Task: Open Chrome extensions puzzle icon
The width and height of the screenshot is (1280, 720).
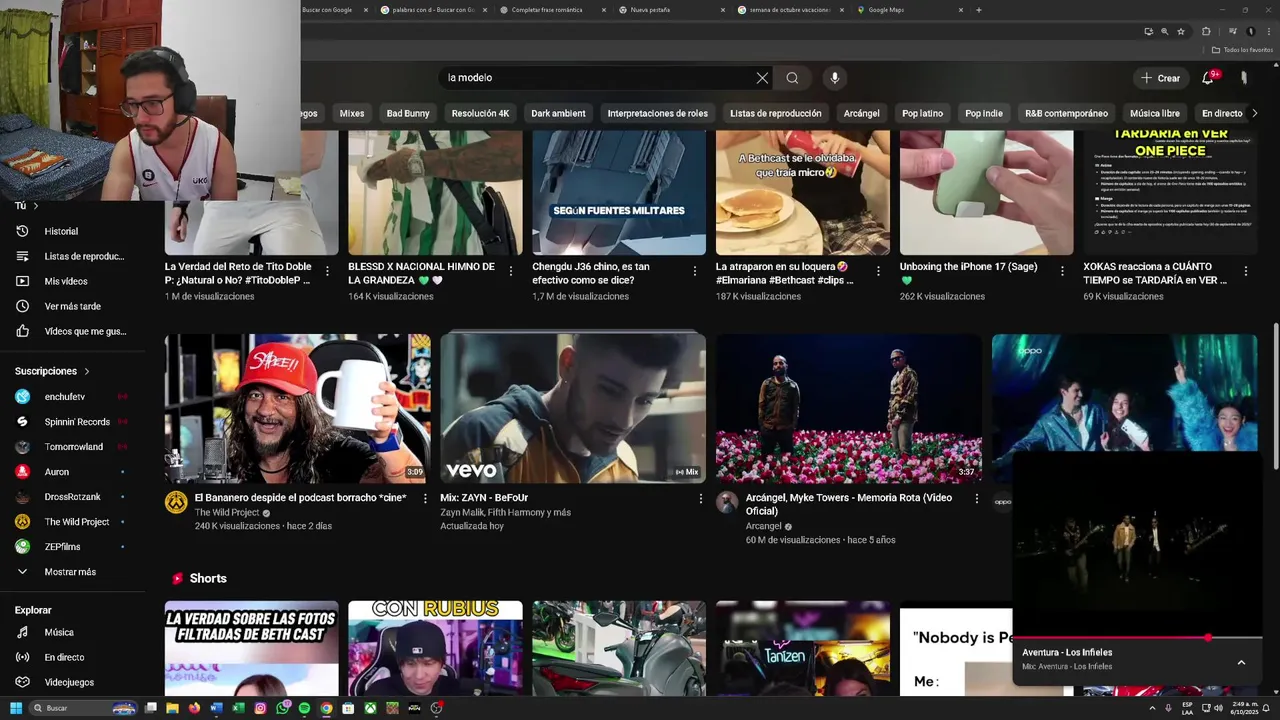Action: (1206, 31)
